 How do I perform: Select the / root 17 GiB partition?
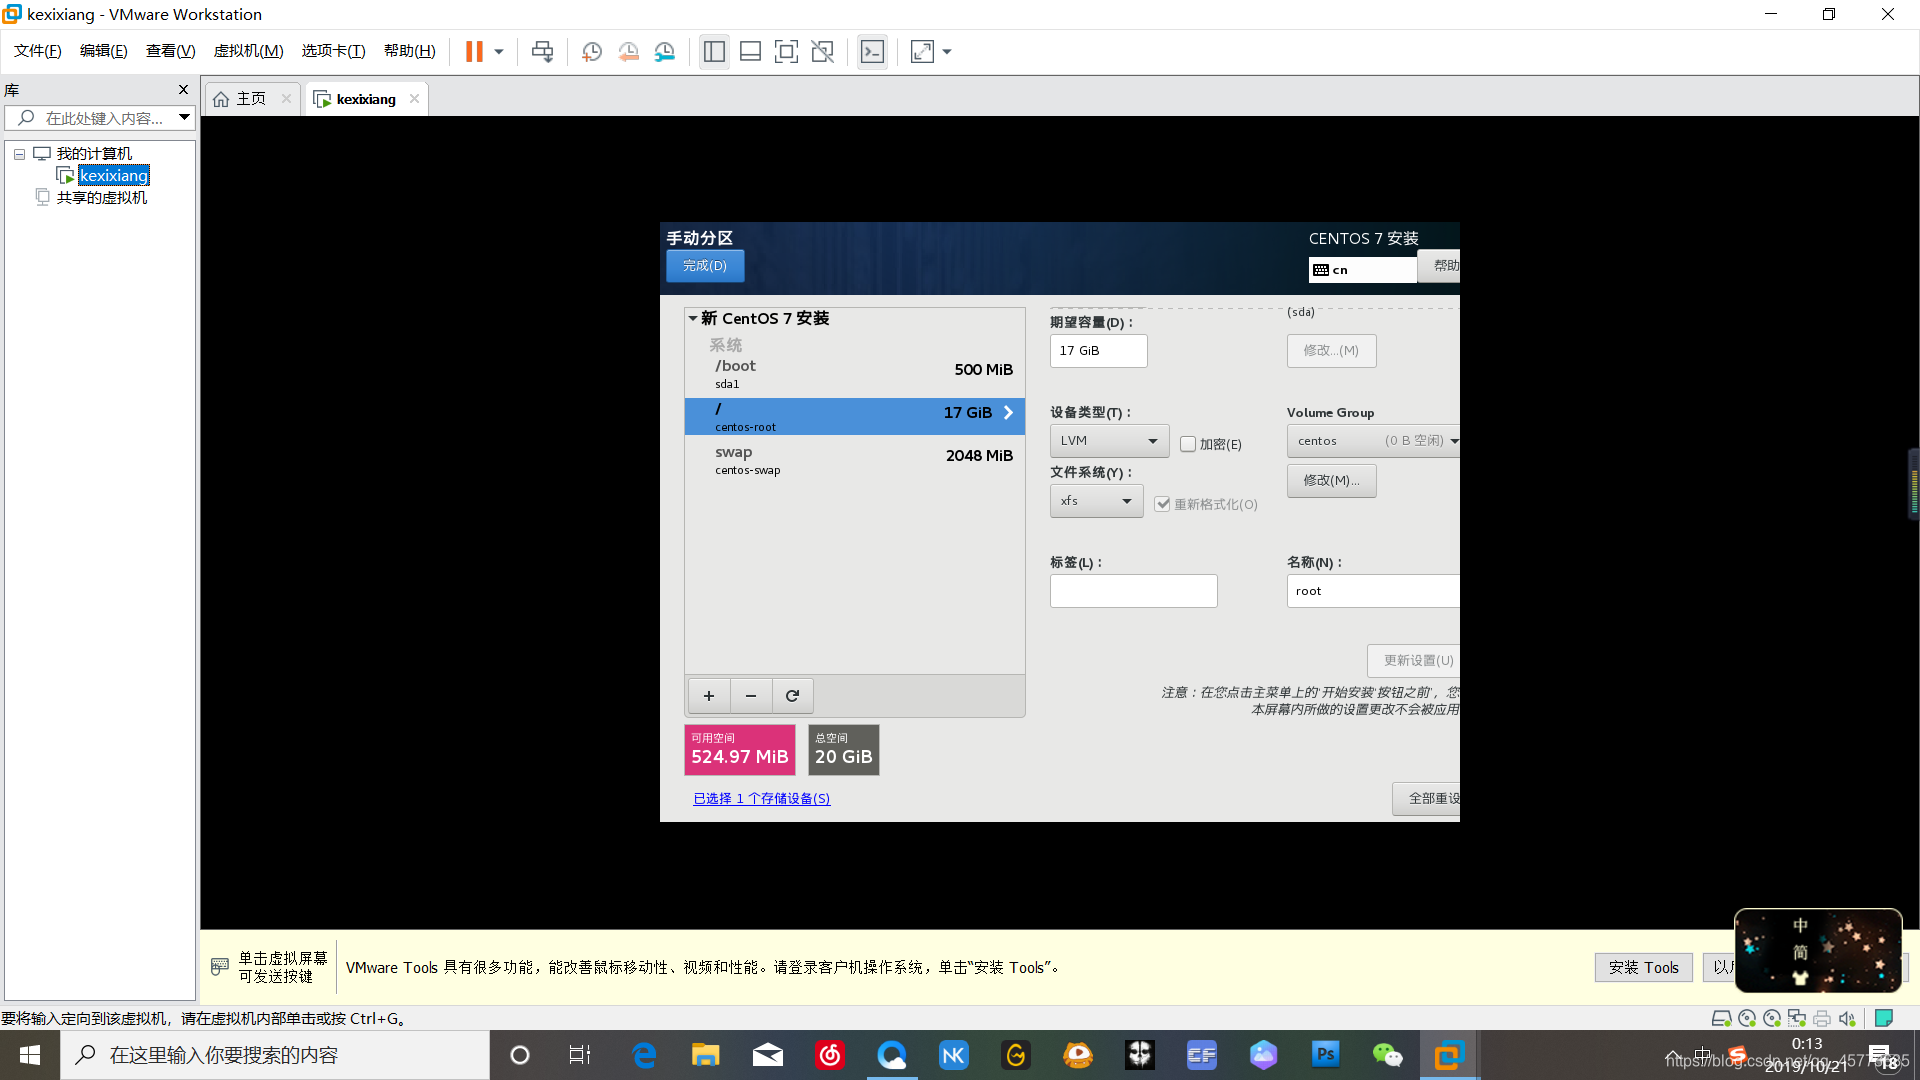(855, 417)
